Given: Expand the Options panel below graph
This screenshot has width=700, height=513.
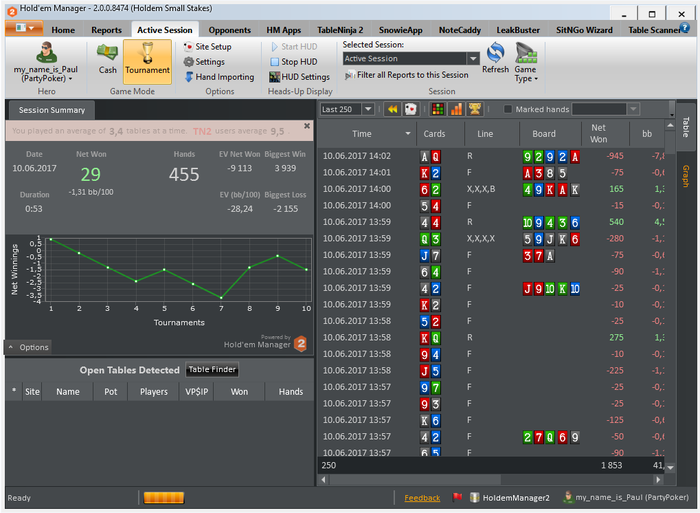Looking at the screenshot, I should tap(29, 347).
